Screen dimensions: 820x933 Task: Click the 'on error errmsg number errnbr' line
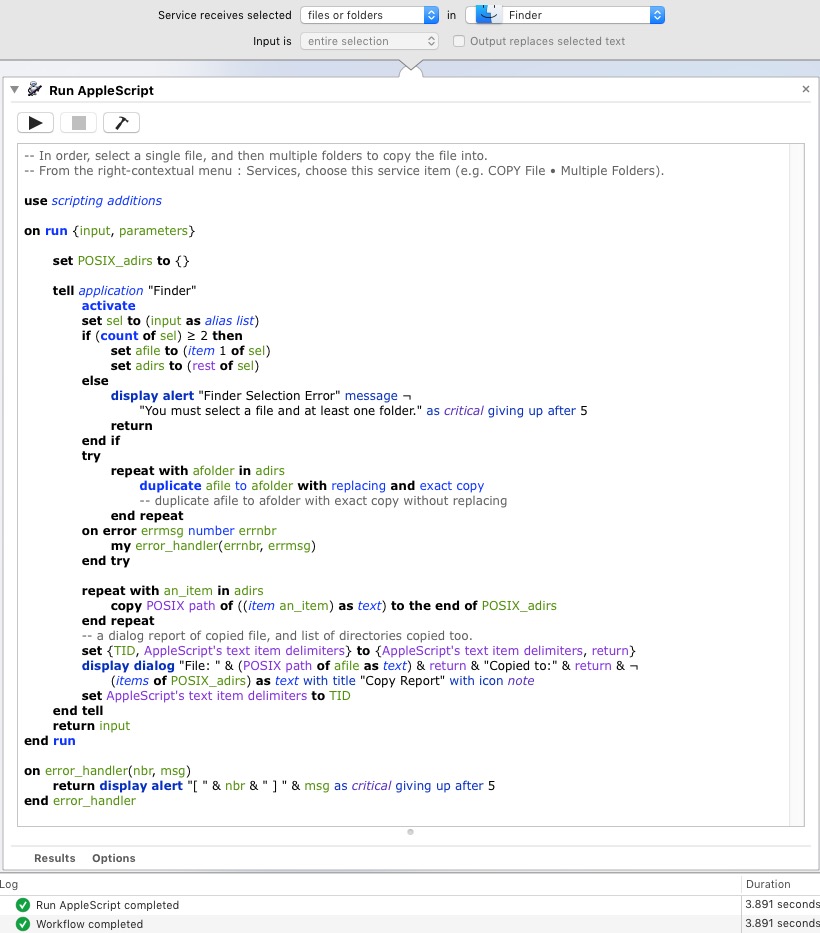(179, 531)
